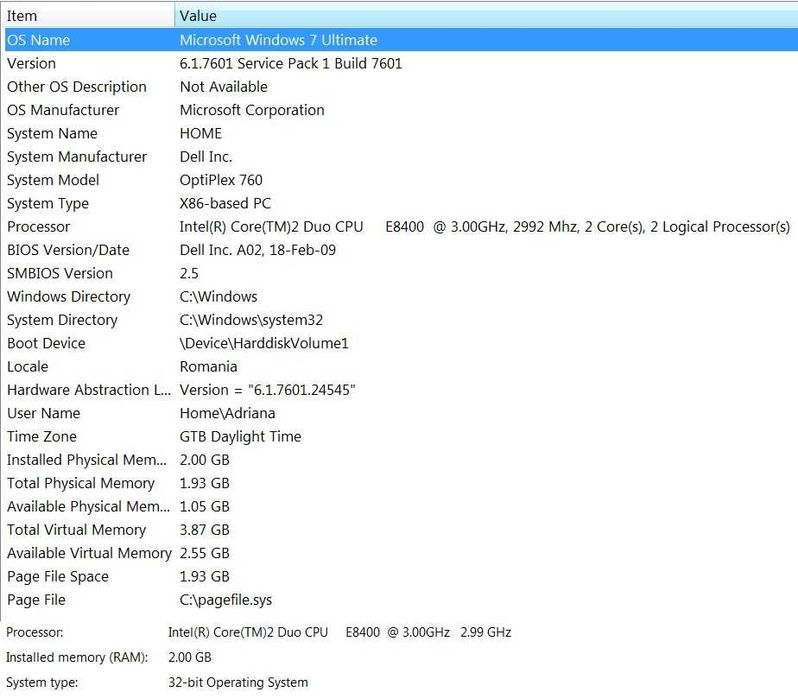Click the 'C:\Windows\system32' value
The width and height of the screenshot is (798, 700).
251,320
